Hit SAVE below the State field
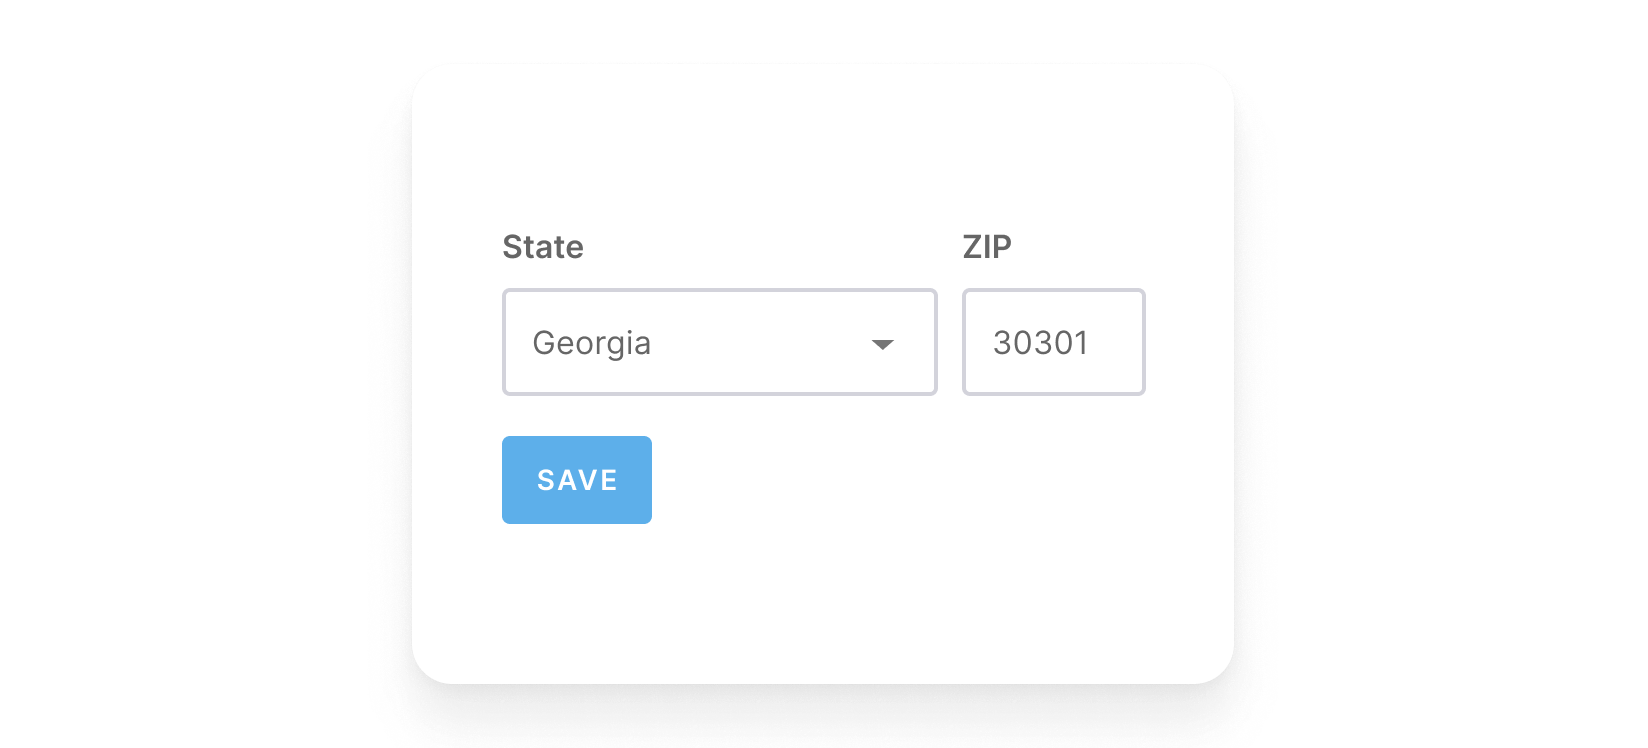This screenshot has height=748, width=1648. tap(577, 480)
